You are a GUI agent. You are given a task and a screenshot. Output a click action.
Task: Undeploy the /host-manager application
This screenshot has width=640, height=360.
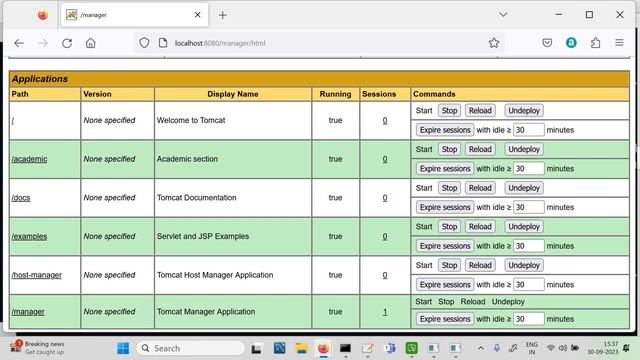pyautogui.click(x=524, y=265)
